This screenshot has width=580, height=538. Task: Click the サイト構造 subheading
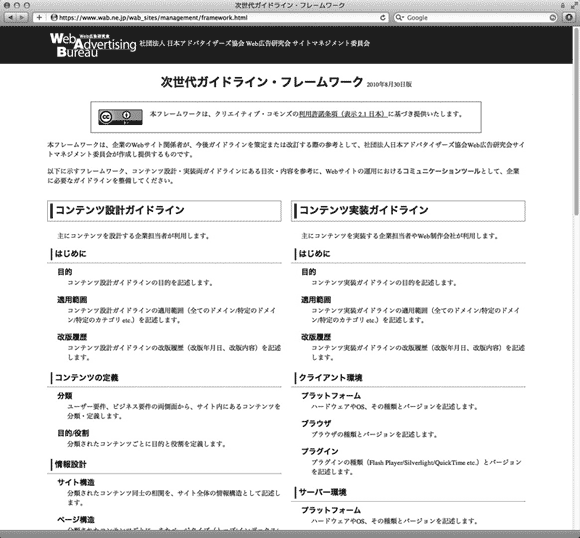pos(76,482)
